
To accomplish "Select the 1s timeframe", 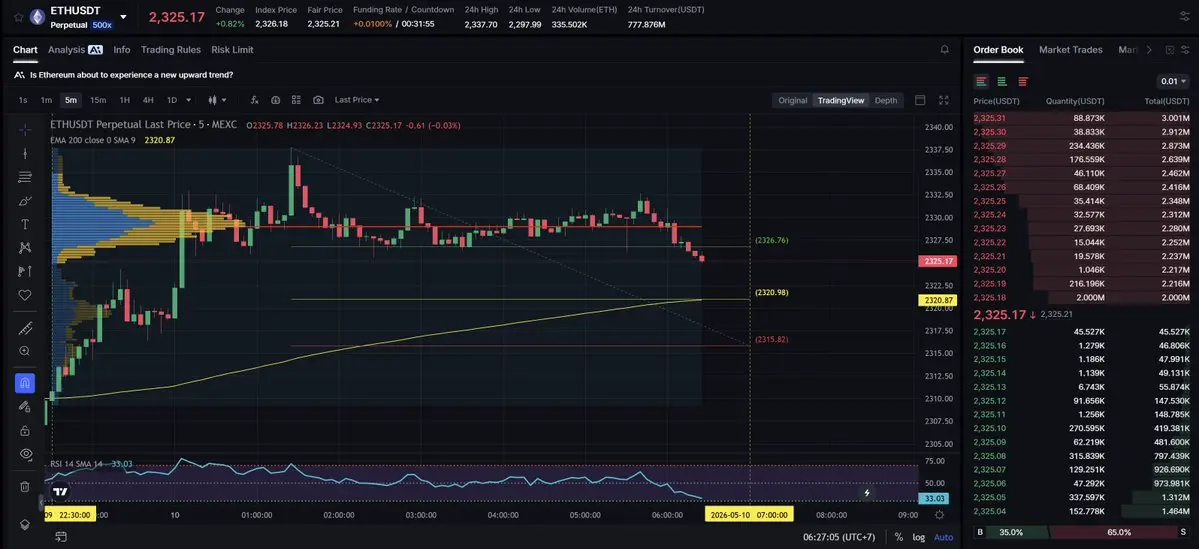I will coord(23,100).
